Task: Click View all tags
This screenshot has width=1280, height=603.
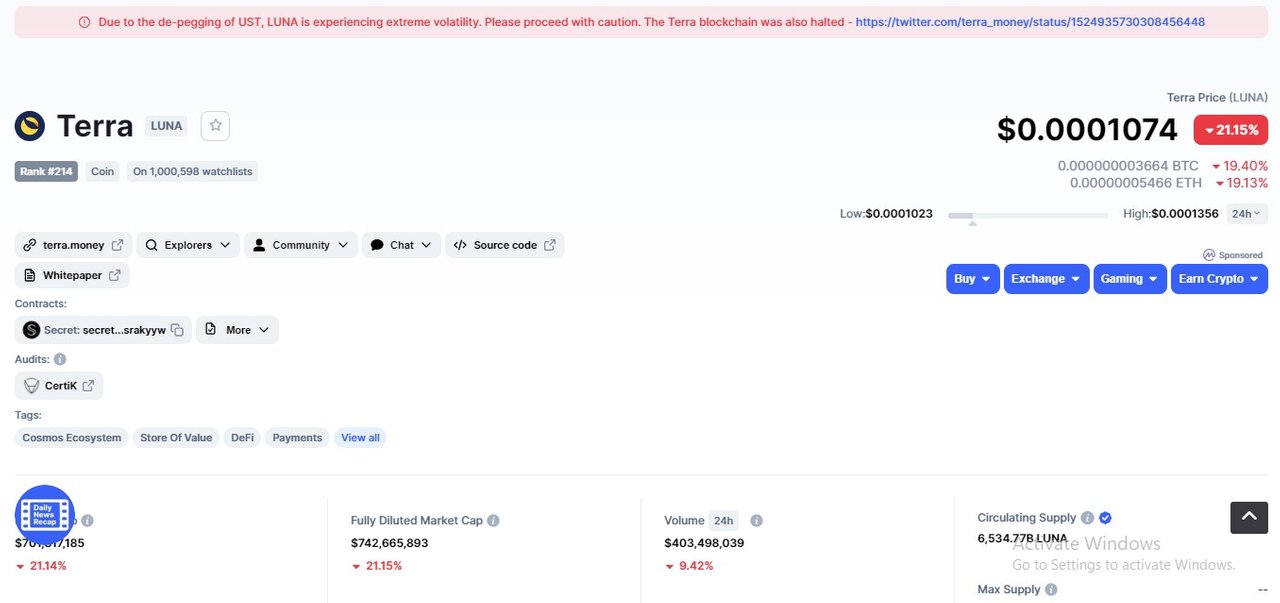Action: pos(360,438)
